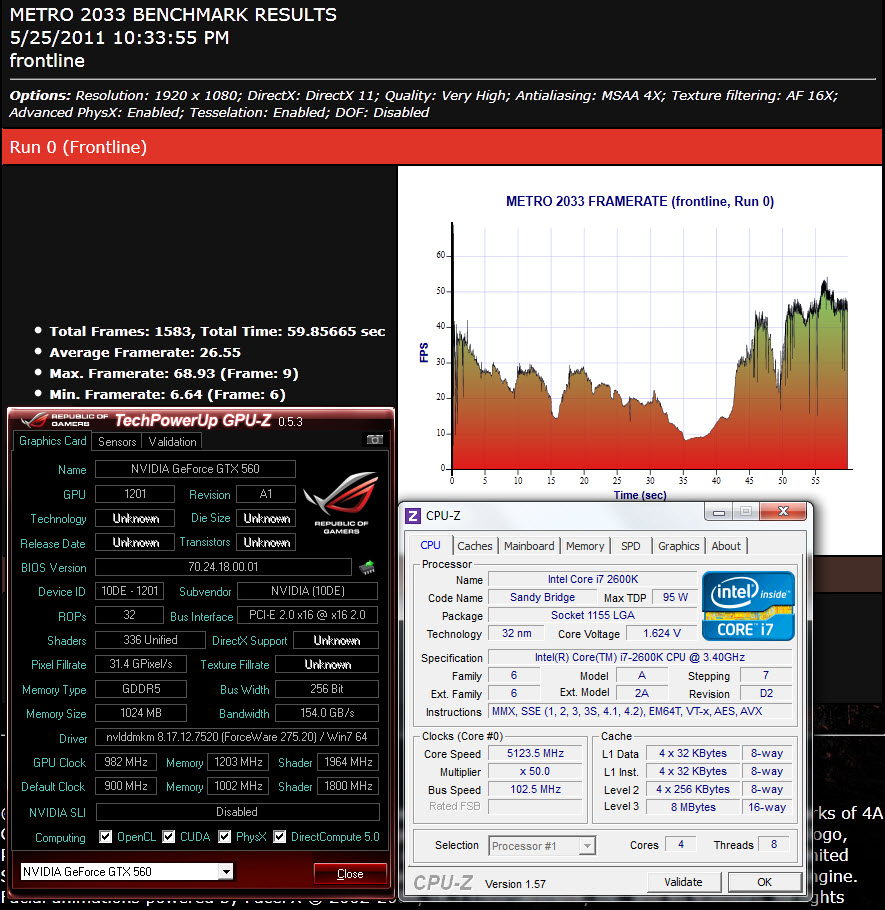
Task: Open the GPU-Z graphics card selector dropdown
Action: (226, 871)
